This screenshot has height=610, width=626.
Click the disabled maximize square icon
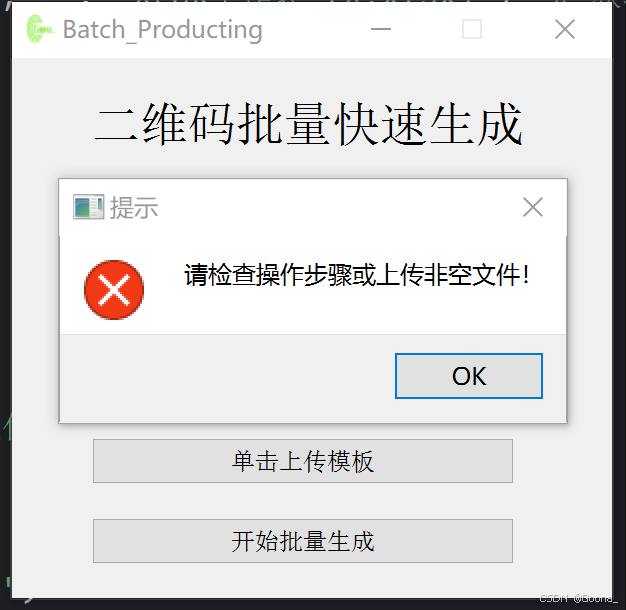471,29
